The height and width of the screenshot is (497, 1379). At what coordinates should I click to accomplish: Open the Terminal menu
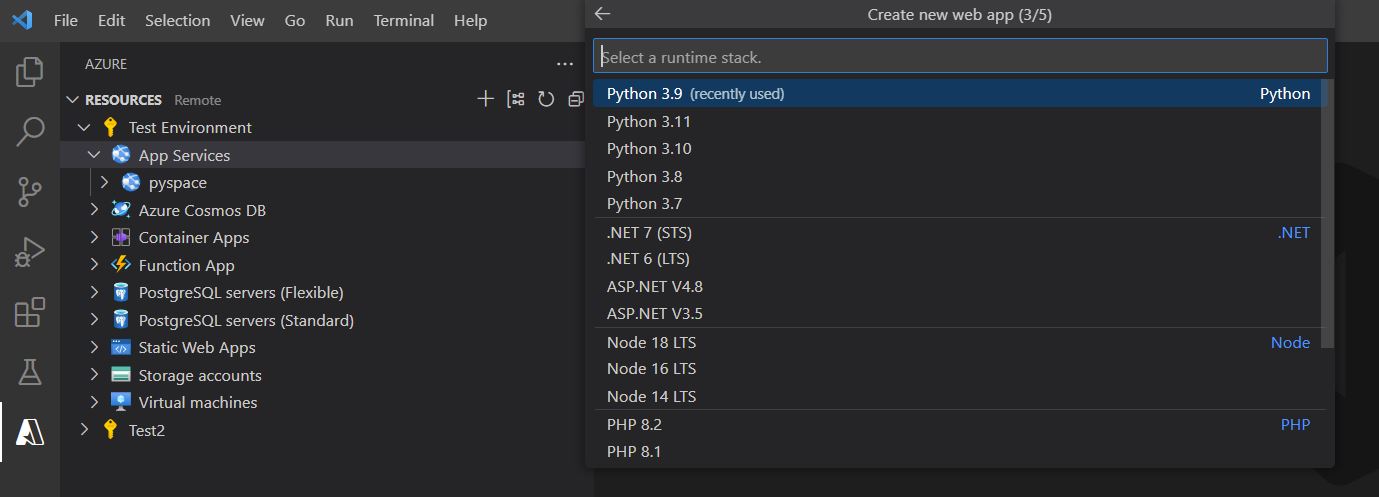403,20
